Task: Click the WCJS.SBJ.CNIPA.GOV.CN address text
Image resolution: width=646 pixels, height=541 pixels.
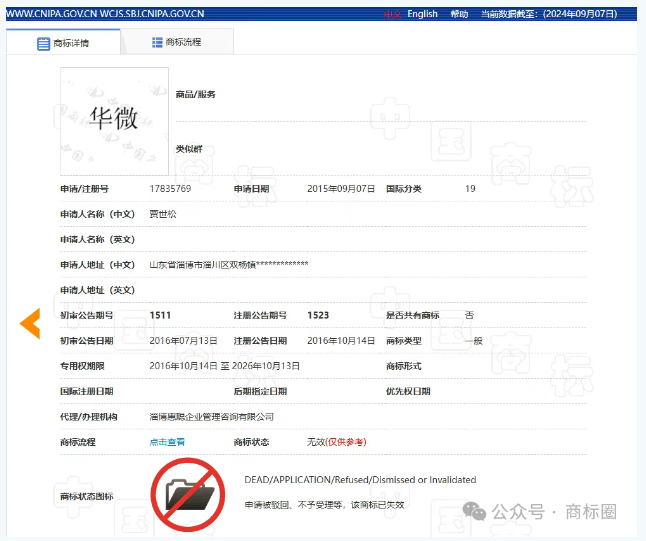Action: coord(152,14)
